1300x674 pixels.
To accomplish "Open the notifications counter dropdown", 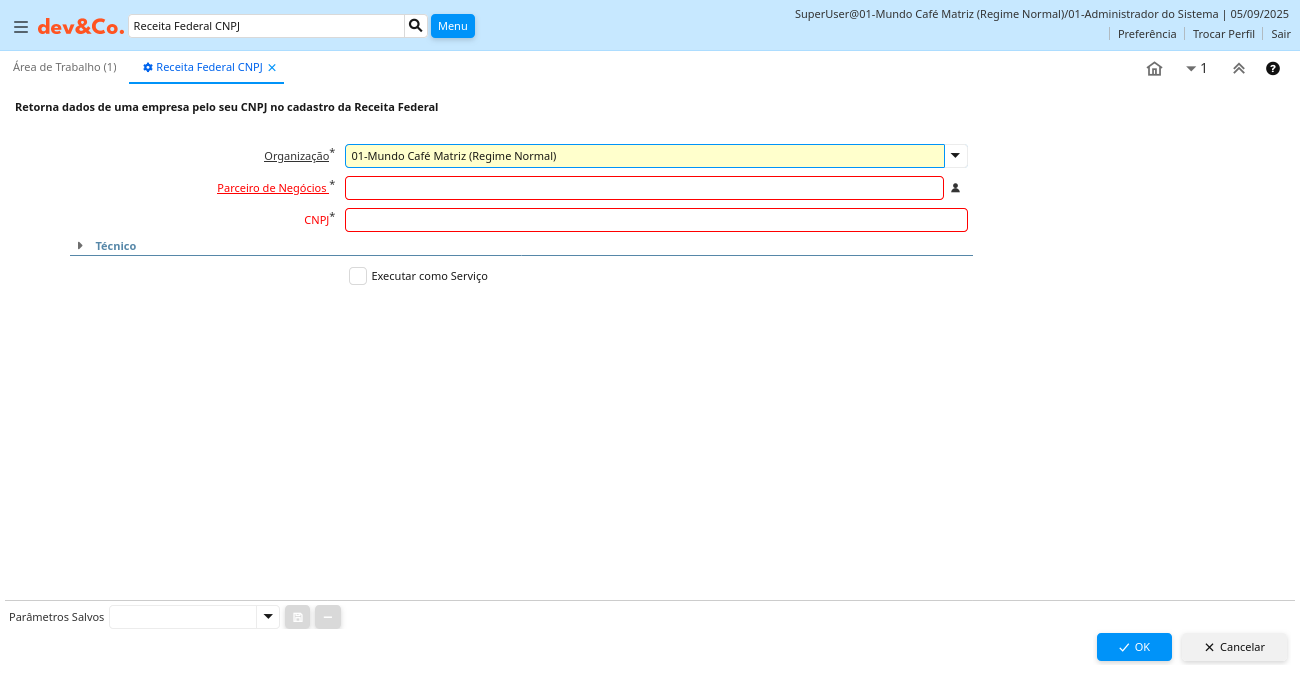I will click(x=1196, y=69).
